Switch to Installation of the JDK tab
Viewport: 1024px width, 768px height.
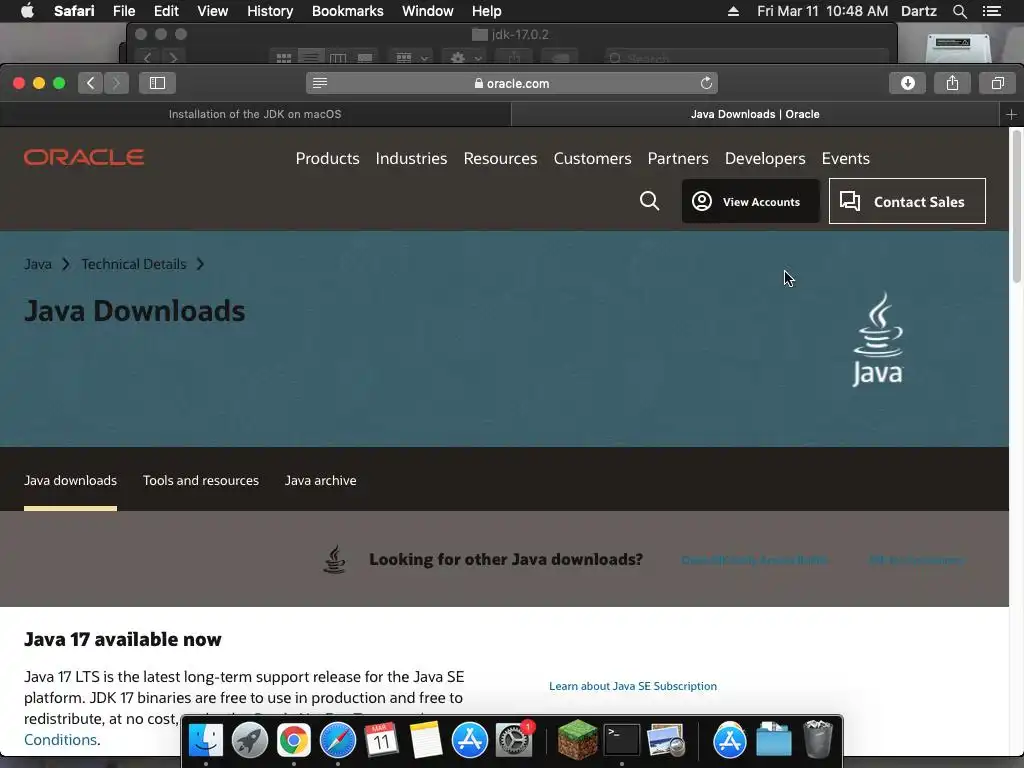[x=255, y=114]
